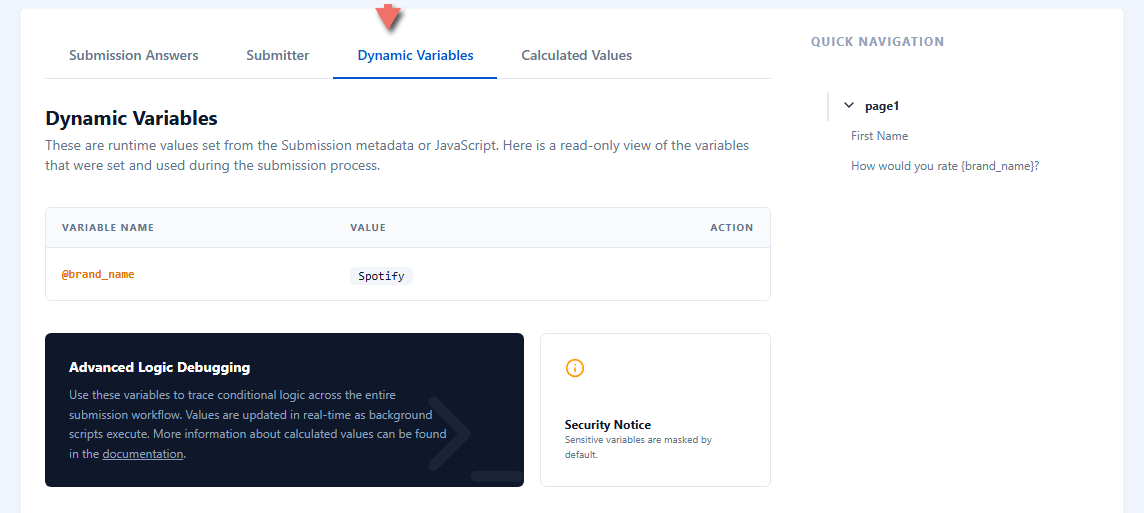Open the Submission Answers tab
1144x513 pixels.
pyautogui.click(x=134, y=55)
